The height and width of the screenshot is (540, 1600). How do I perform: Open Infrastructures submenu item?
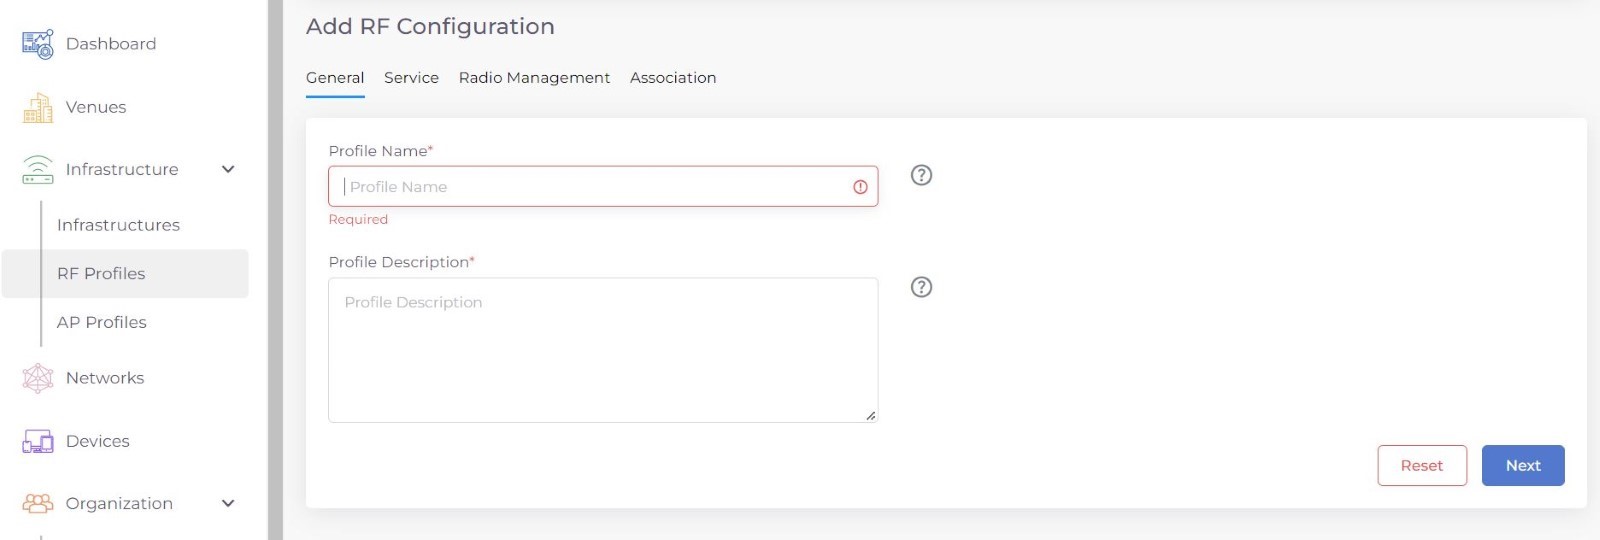[x=118, y=225]
